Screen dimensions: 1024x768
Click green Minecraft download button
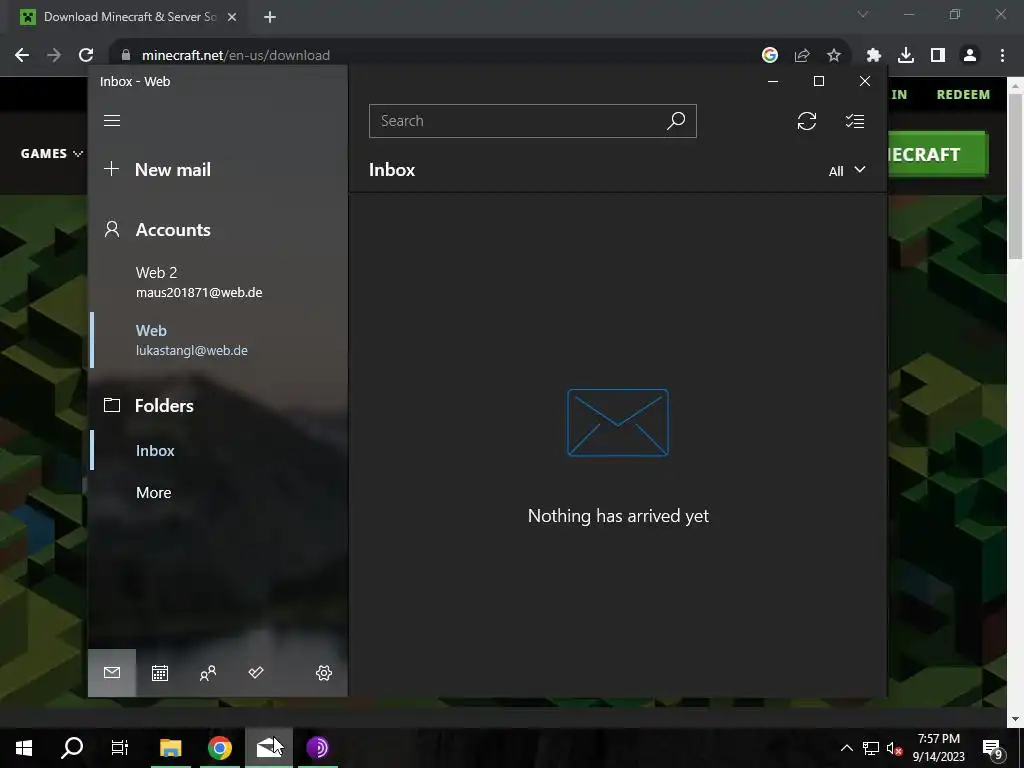click(x=938, y=154)
